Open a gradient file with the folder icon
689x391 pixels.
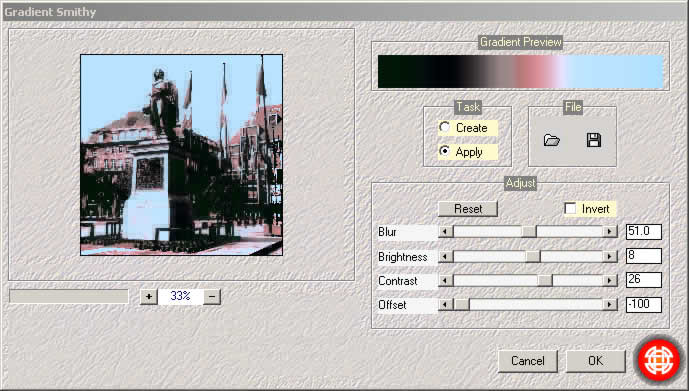click(x=551, y=140)
